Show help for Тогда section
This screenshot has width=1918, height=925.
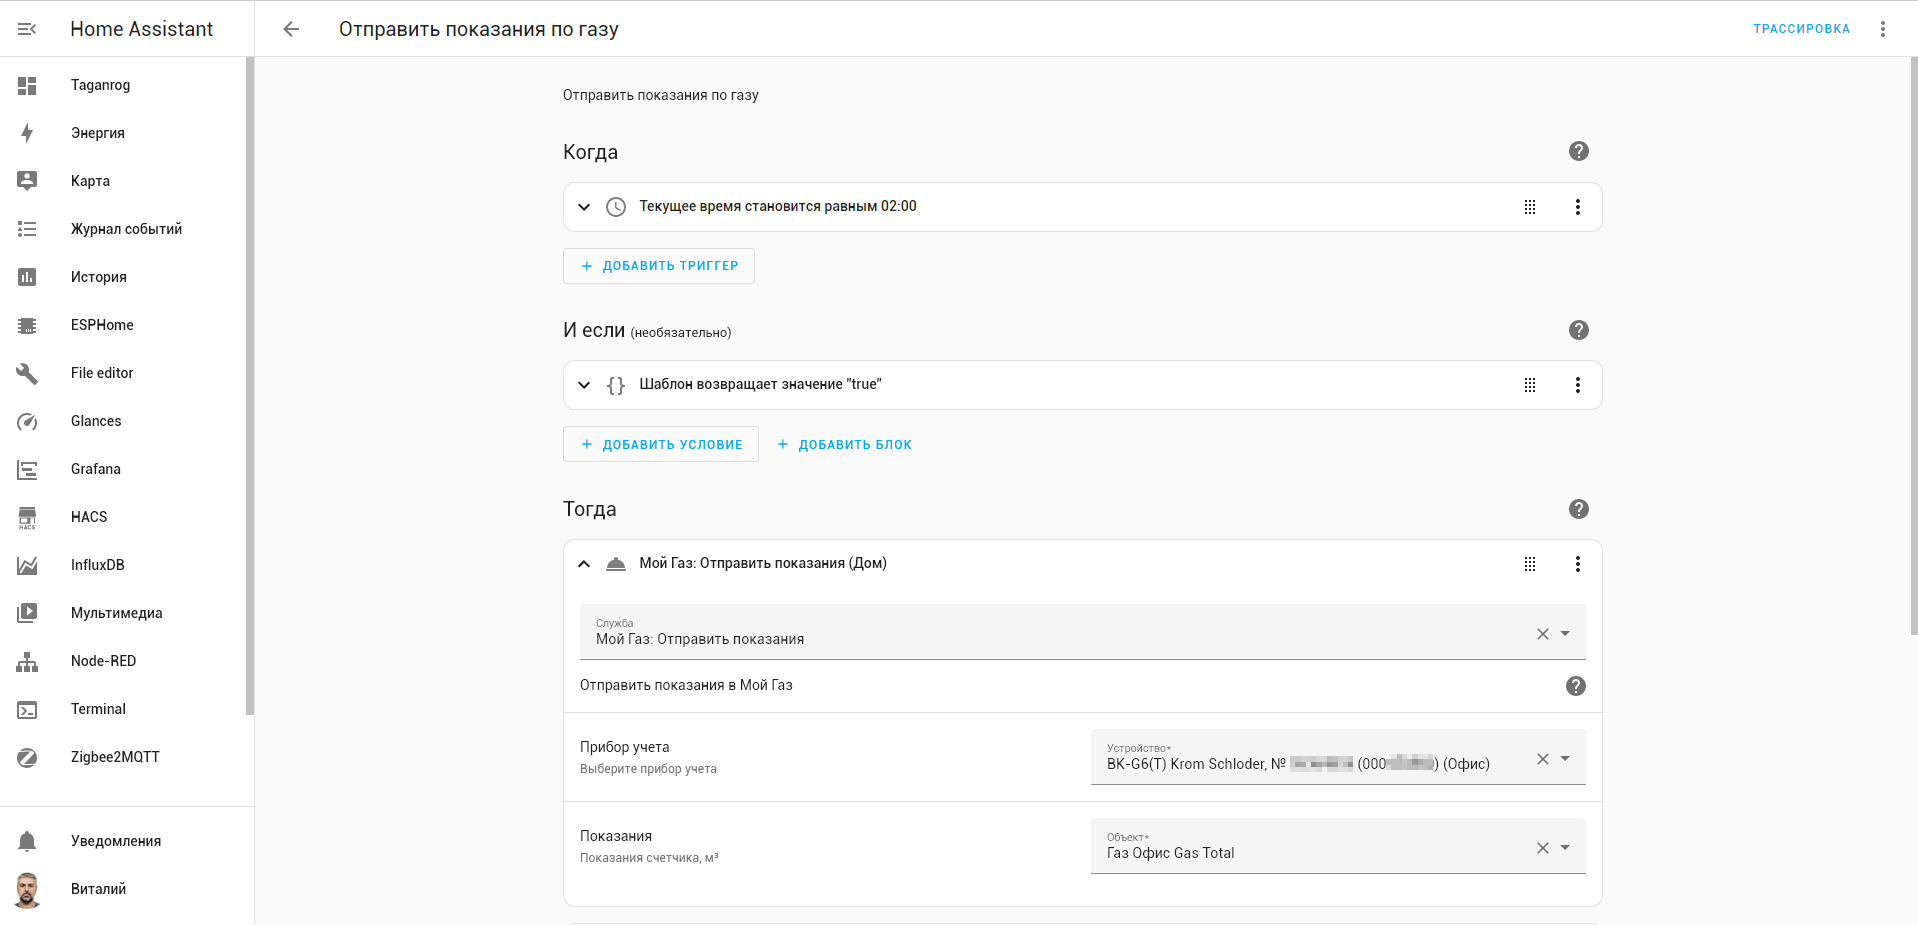pos(1579,509)
